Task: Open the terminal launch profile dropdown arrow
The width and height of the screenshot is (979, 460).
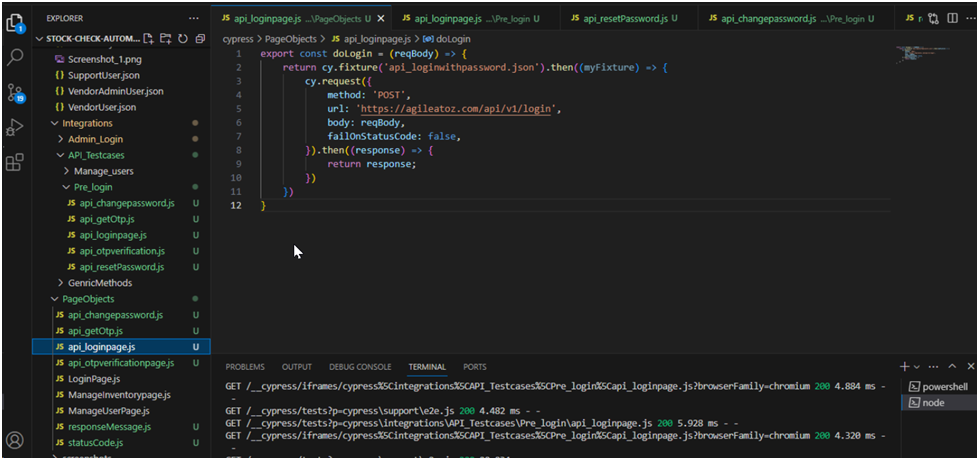Action: click(x=917, y=367)
